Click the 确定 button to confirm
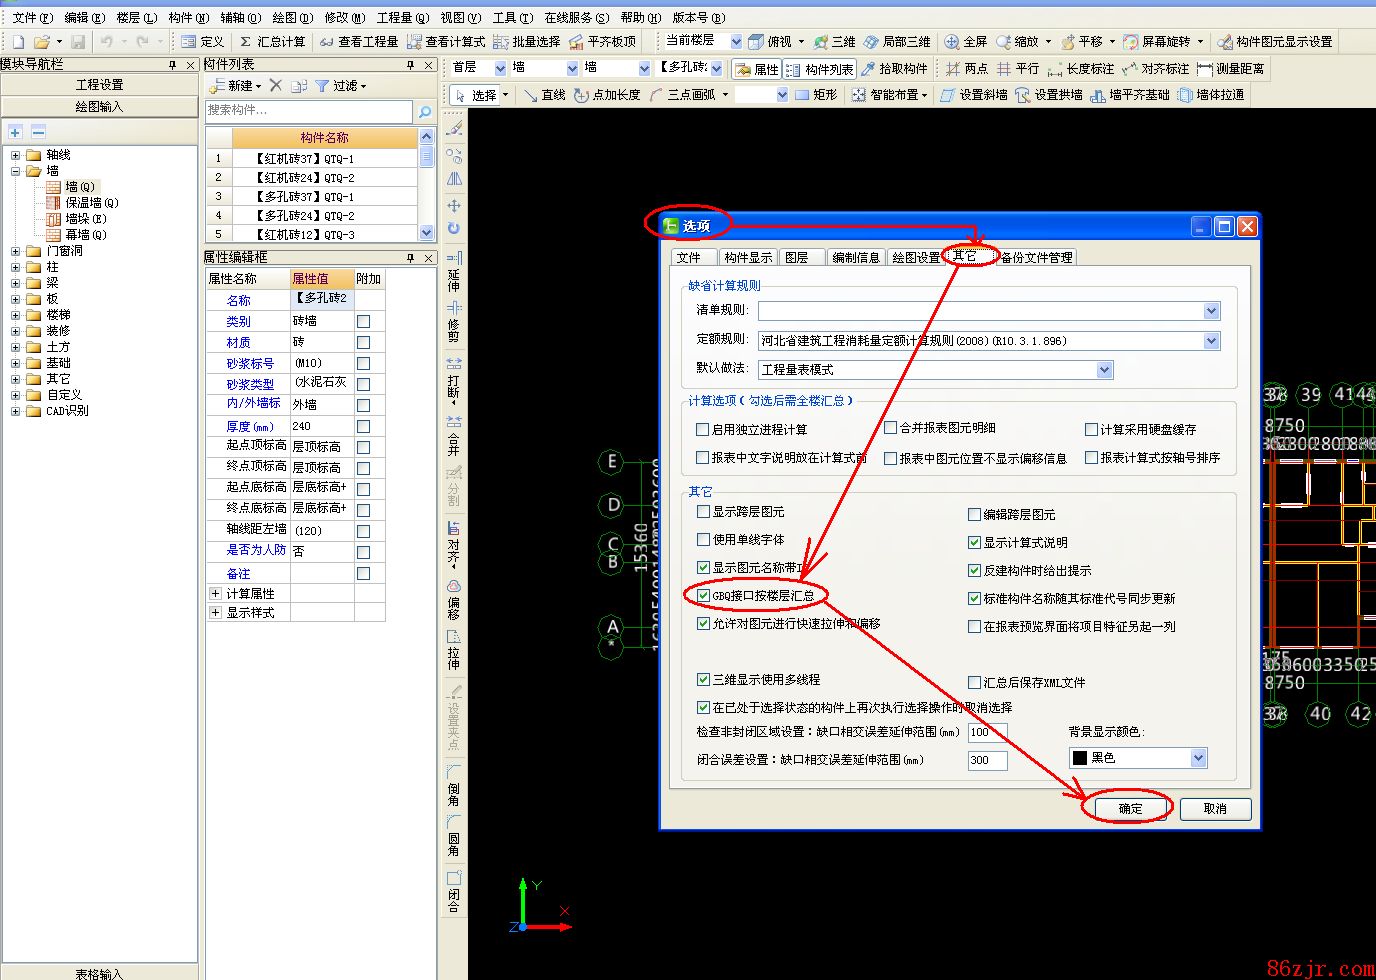This screenshot has width=1376, height=980. click(1130, 808)
